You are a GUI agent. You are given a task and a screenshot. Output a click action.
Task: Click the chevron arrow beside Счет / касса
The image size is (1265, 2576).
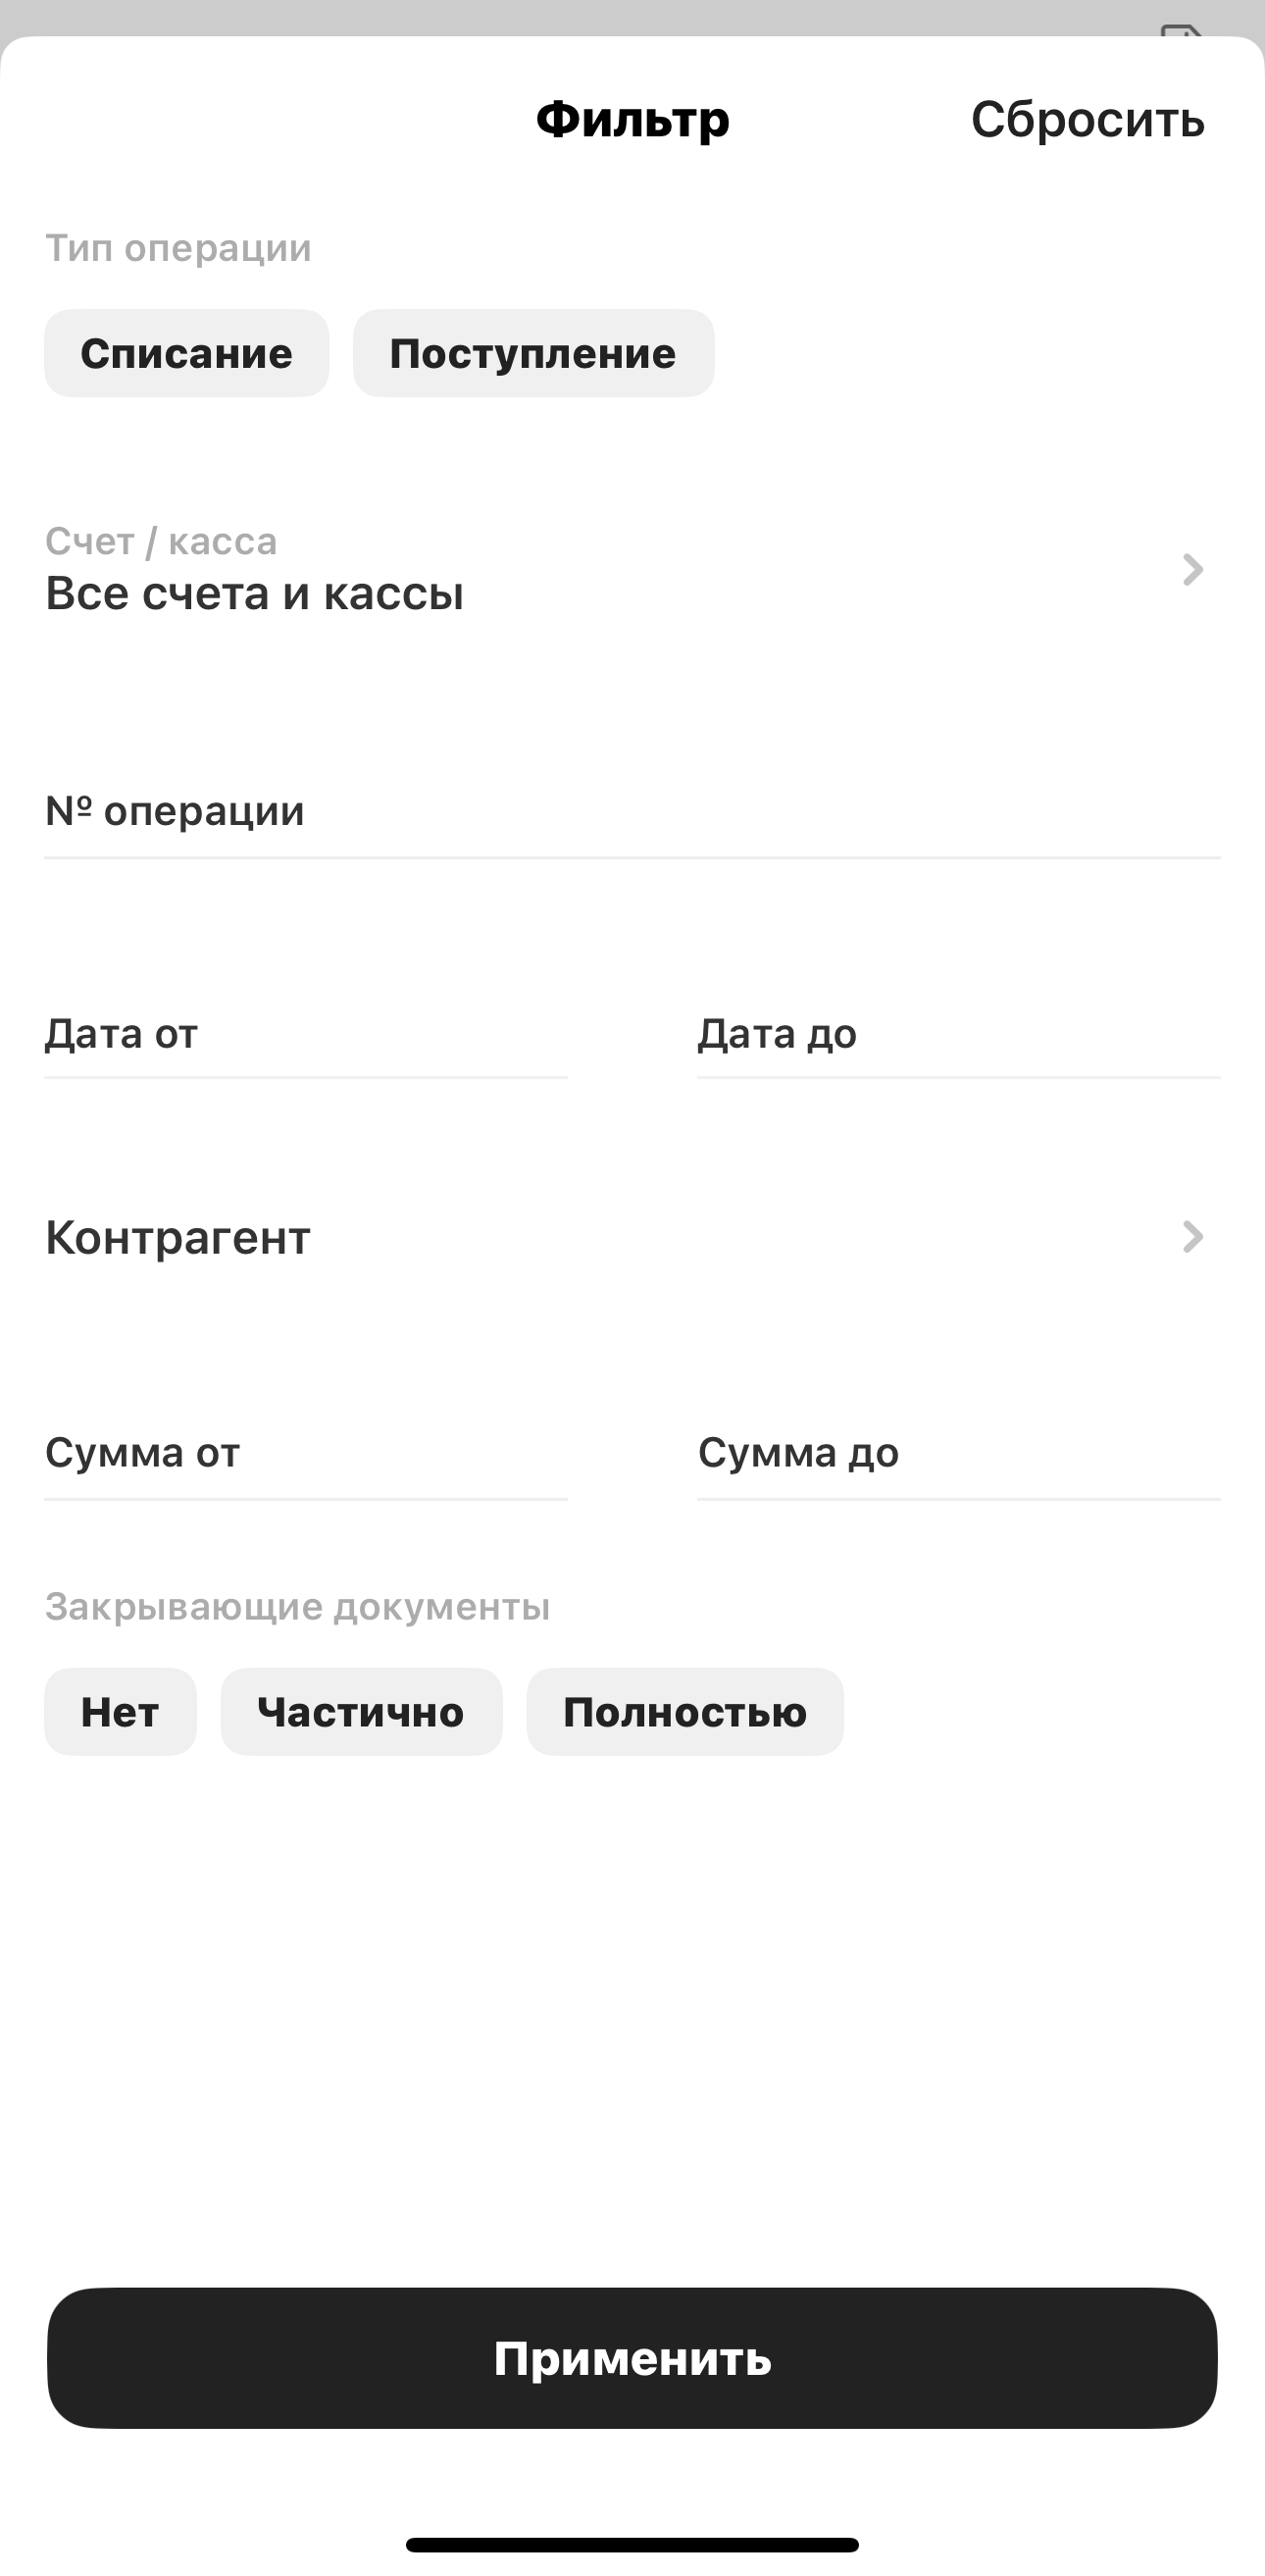(x=1192, y=570)
